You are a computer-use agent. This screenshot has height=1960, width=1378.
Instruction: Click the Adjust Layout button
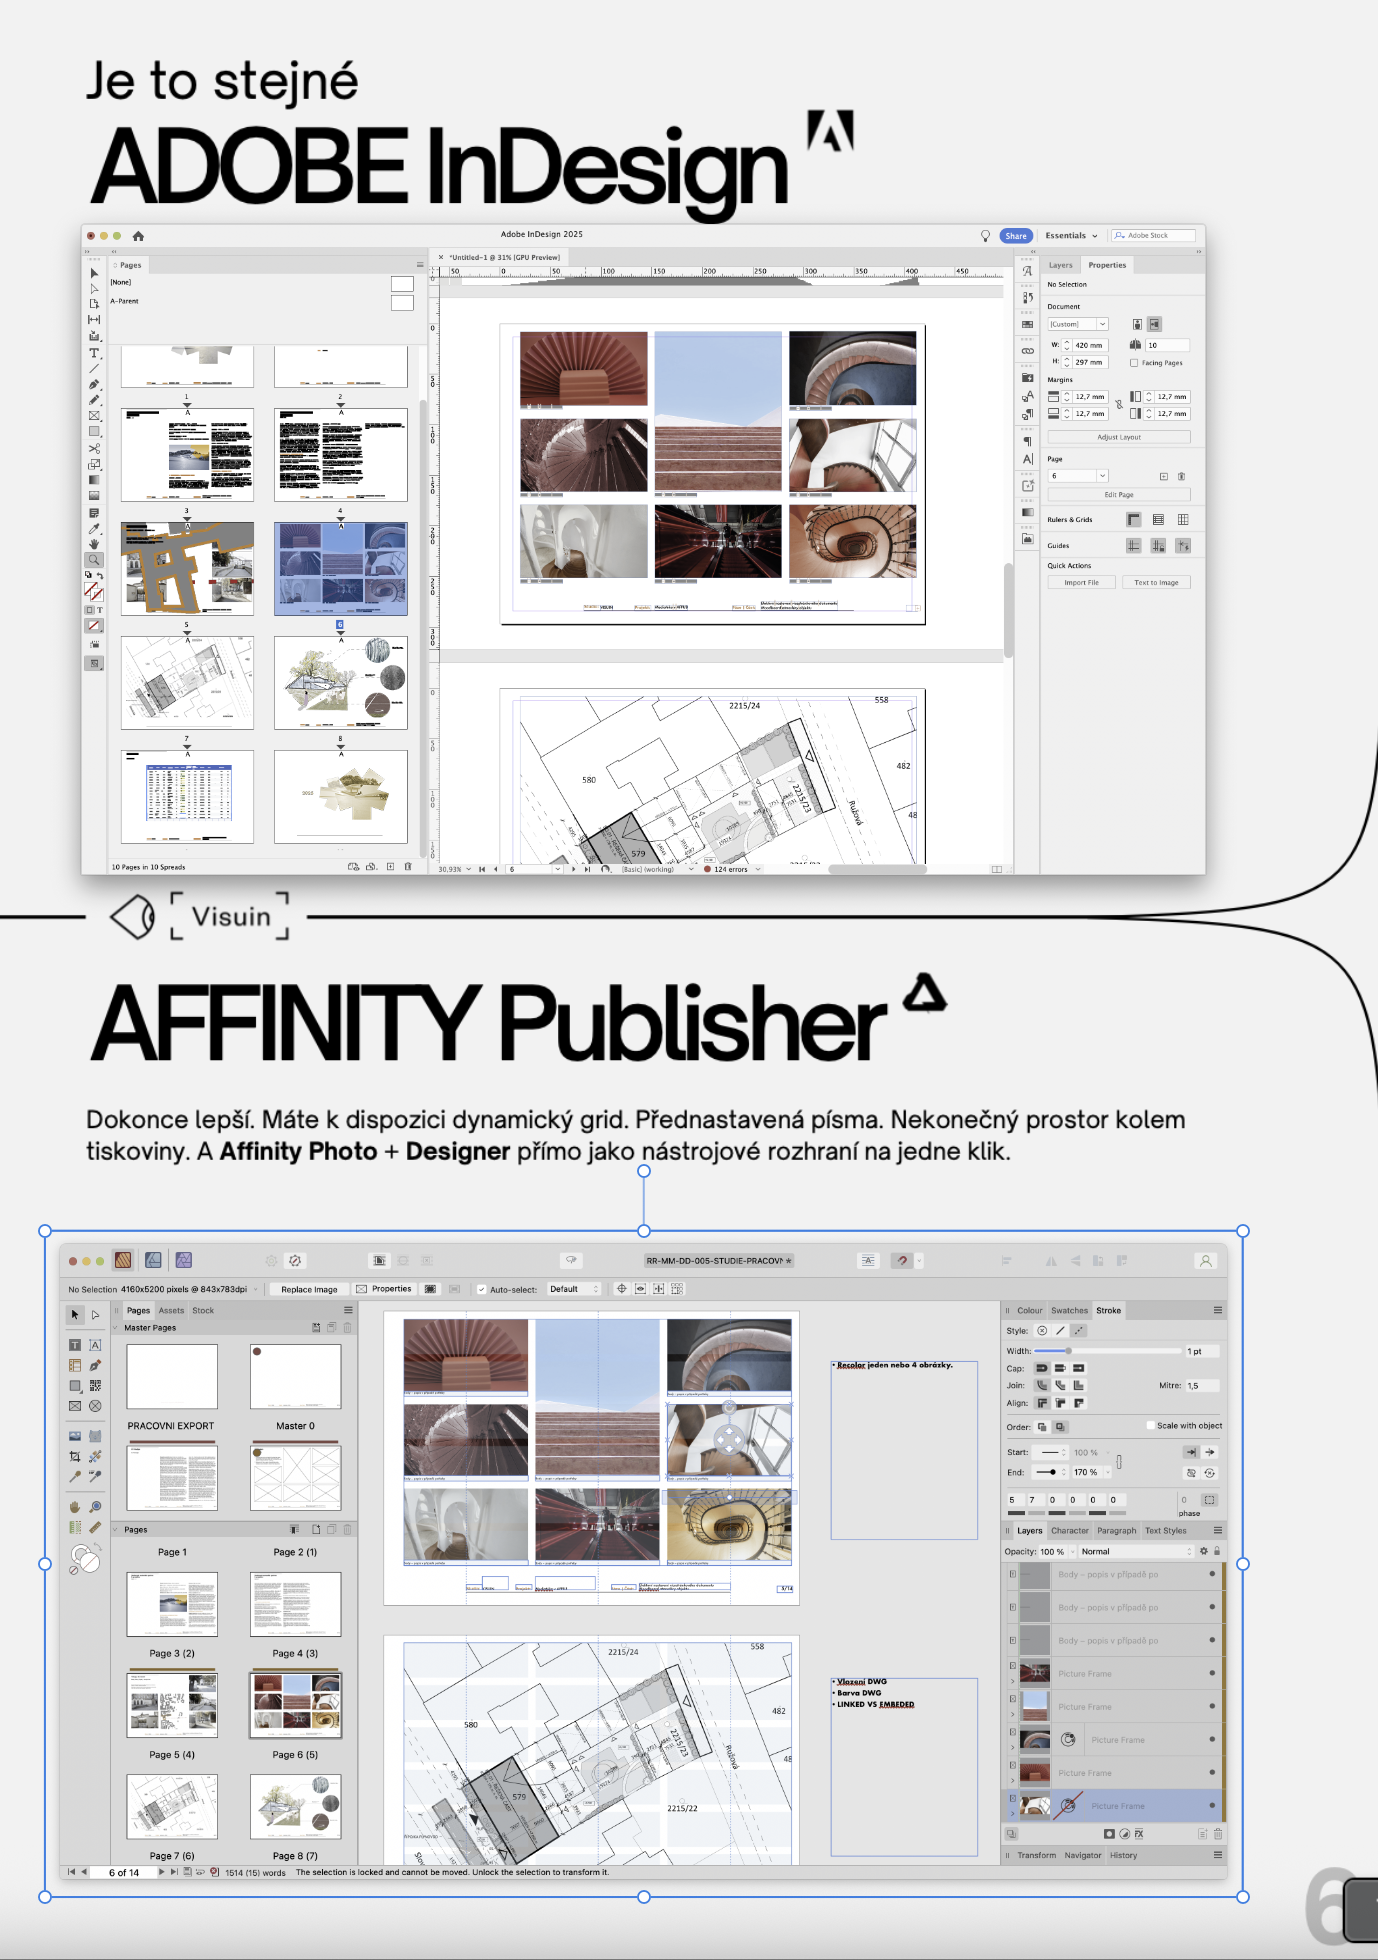point(1119,437)
